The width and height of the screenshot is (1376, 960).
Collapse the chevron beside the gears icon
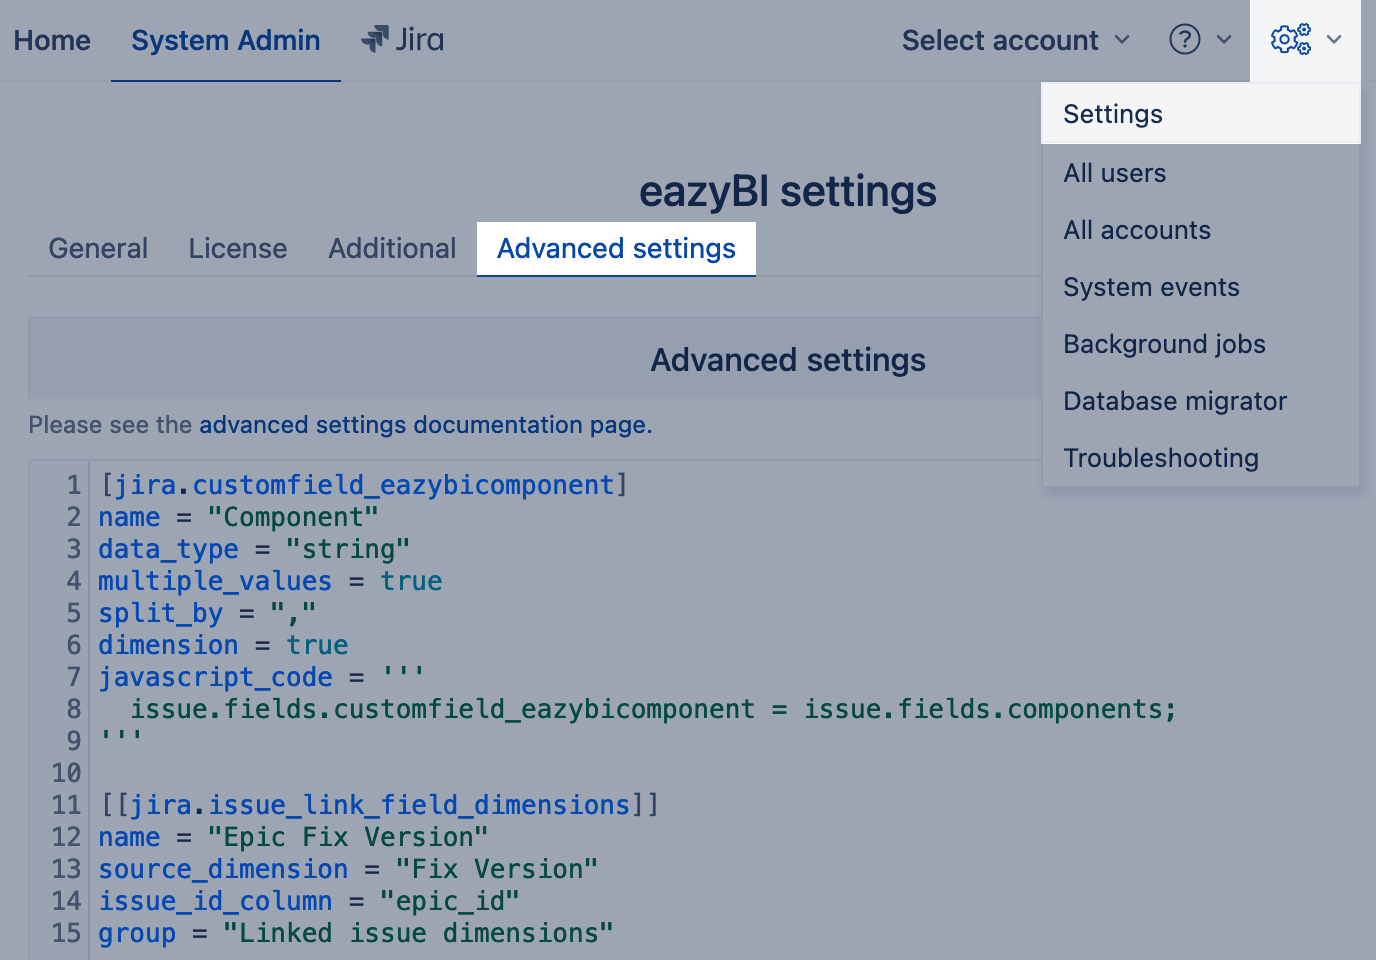(1334, 40)
